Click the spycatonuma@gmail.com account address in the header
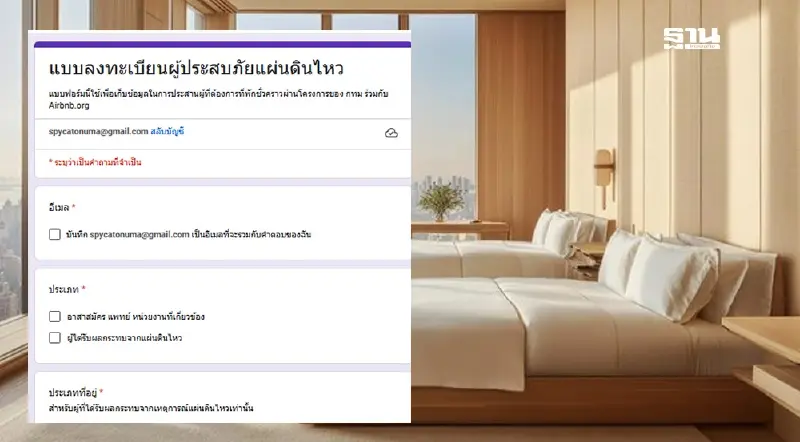This screenshot has width=800, height=442. 98,131
